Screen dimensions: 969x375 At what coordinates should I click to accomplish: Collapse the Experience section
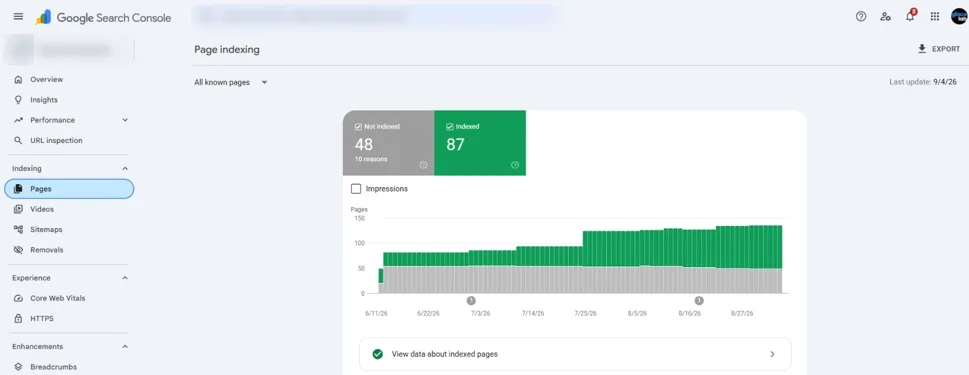coord(125,278)
